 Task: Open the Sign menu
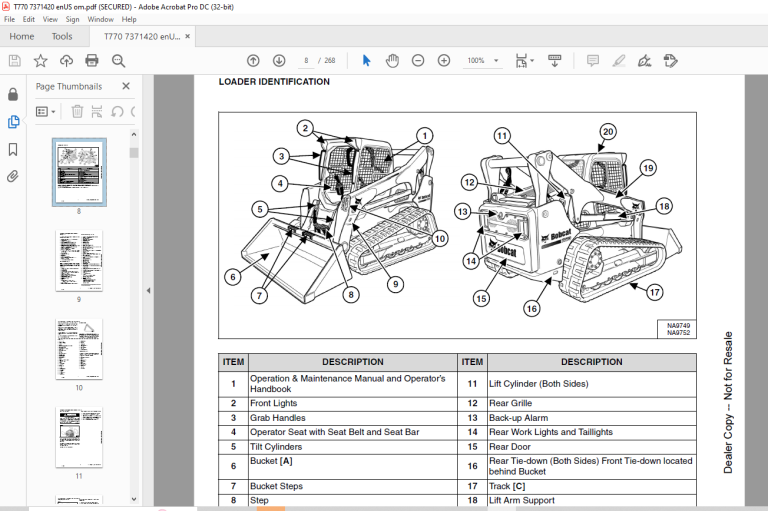pyautogui.click(x=72, y=20)
